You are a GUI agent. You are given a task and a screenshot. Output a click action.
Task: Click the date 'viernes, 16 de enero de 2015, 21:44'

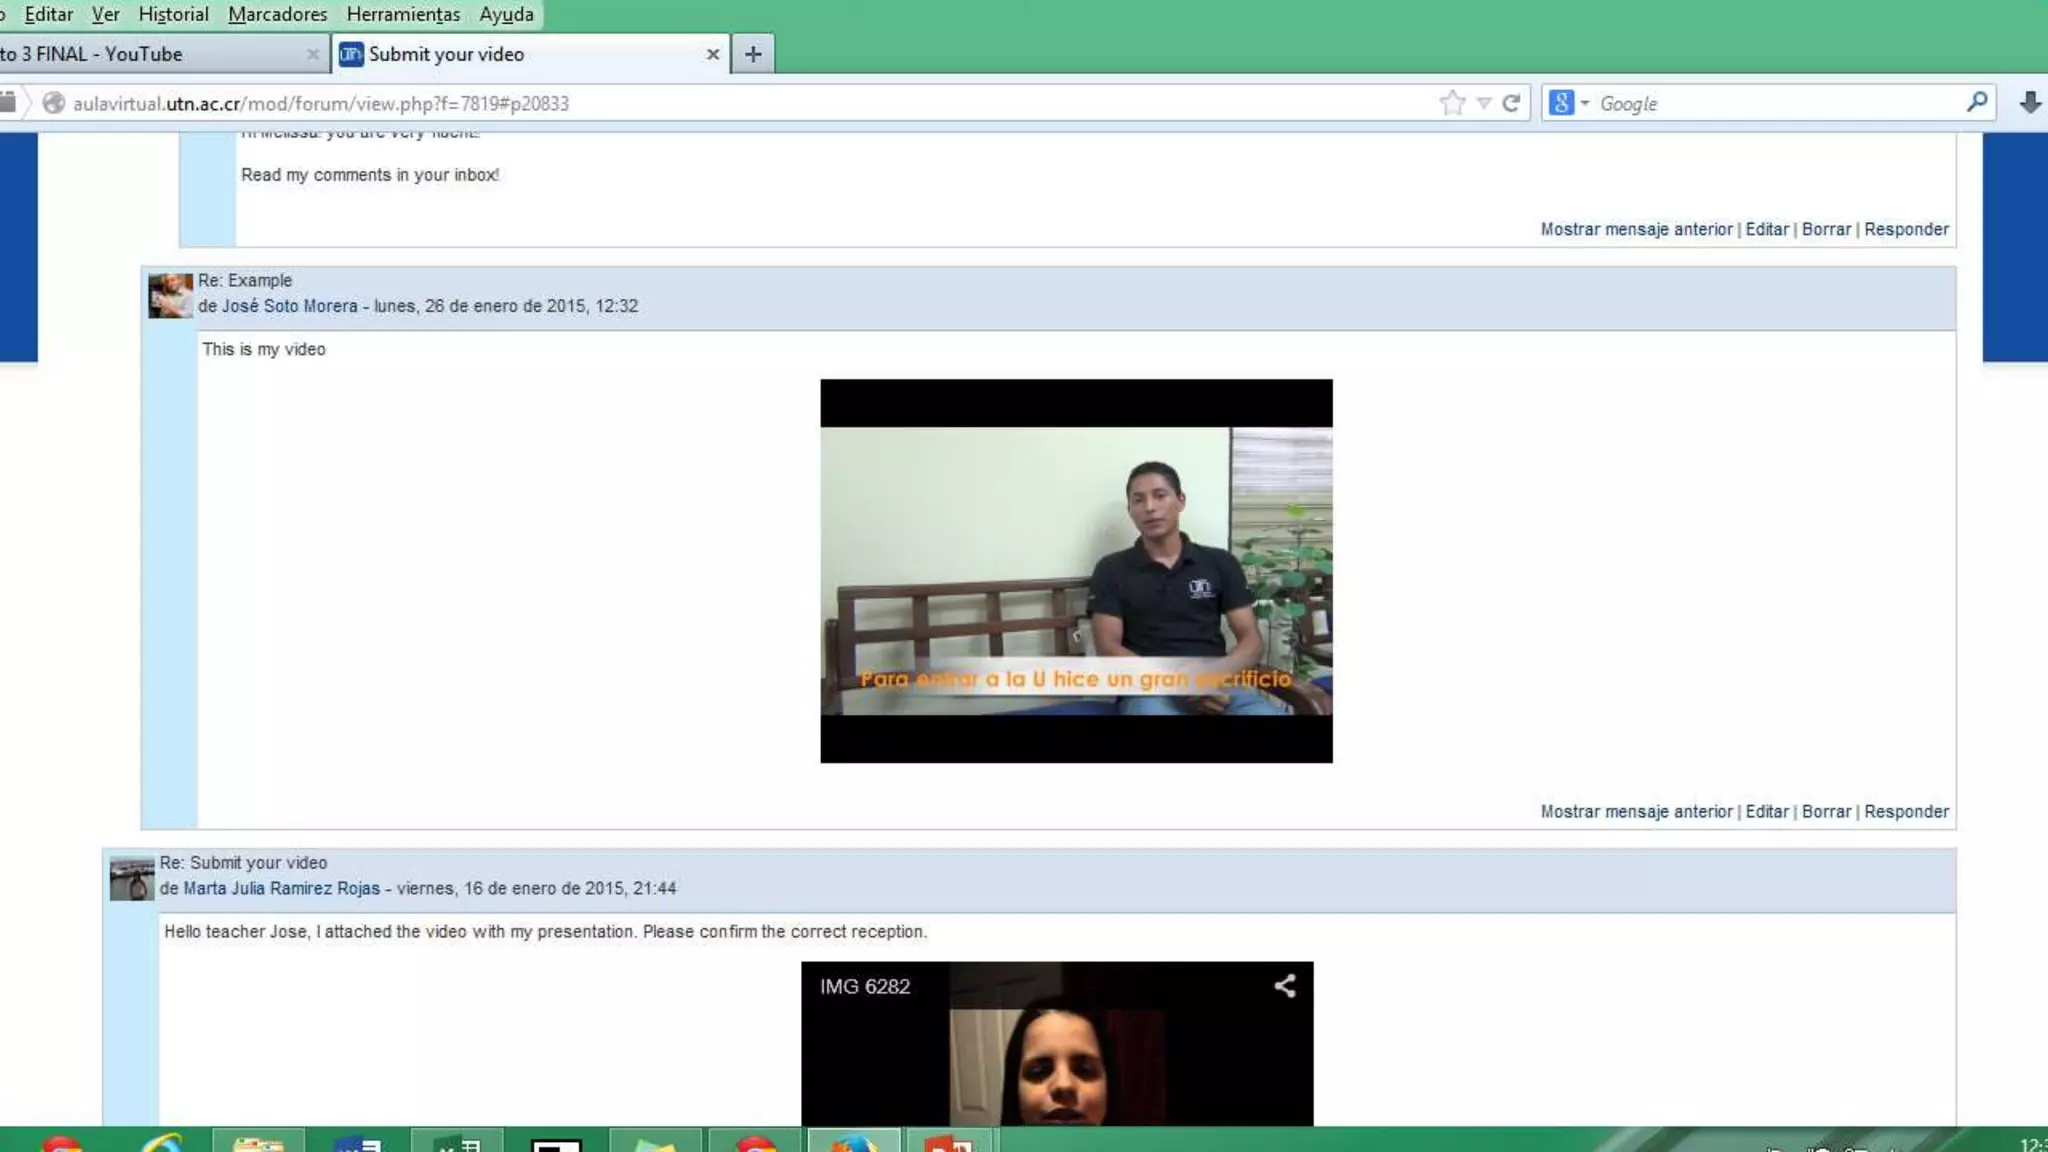point(536,888)
